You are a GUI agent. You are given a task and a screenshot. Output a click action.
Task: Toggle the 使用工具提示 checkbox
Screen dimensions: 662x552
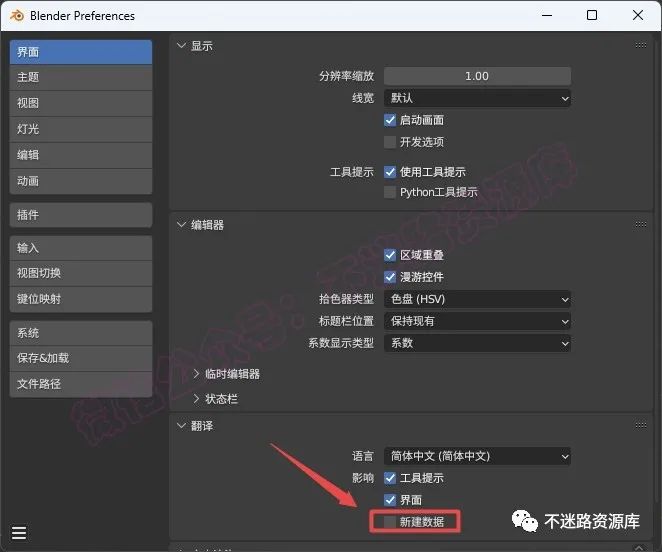coord(390,172)
